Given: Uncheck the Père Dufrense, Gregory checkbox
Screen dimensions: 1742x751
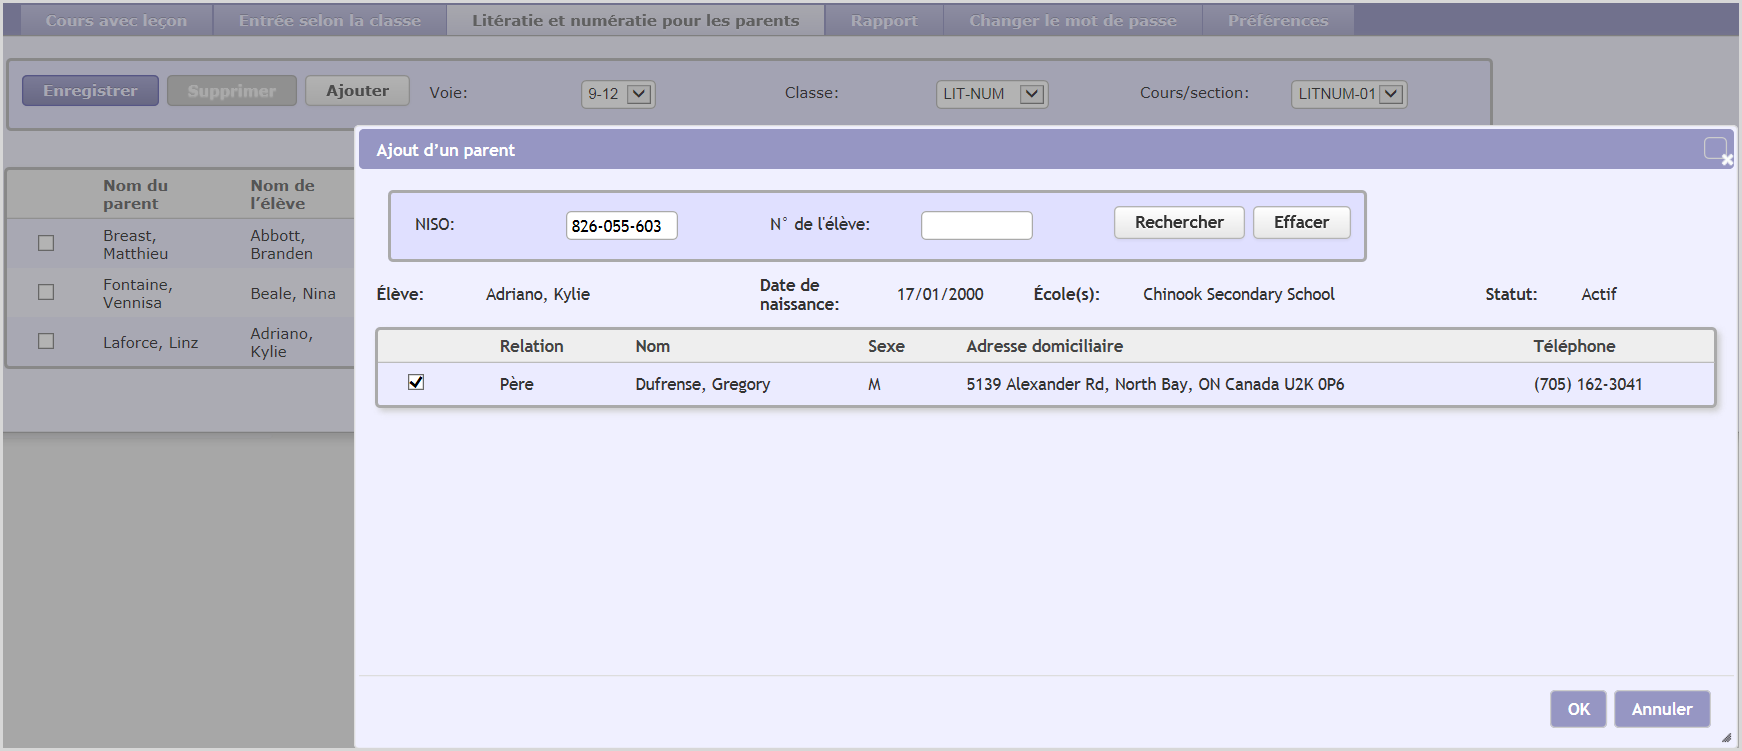Looking at the screenshot, I should point(416,382).
